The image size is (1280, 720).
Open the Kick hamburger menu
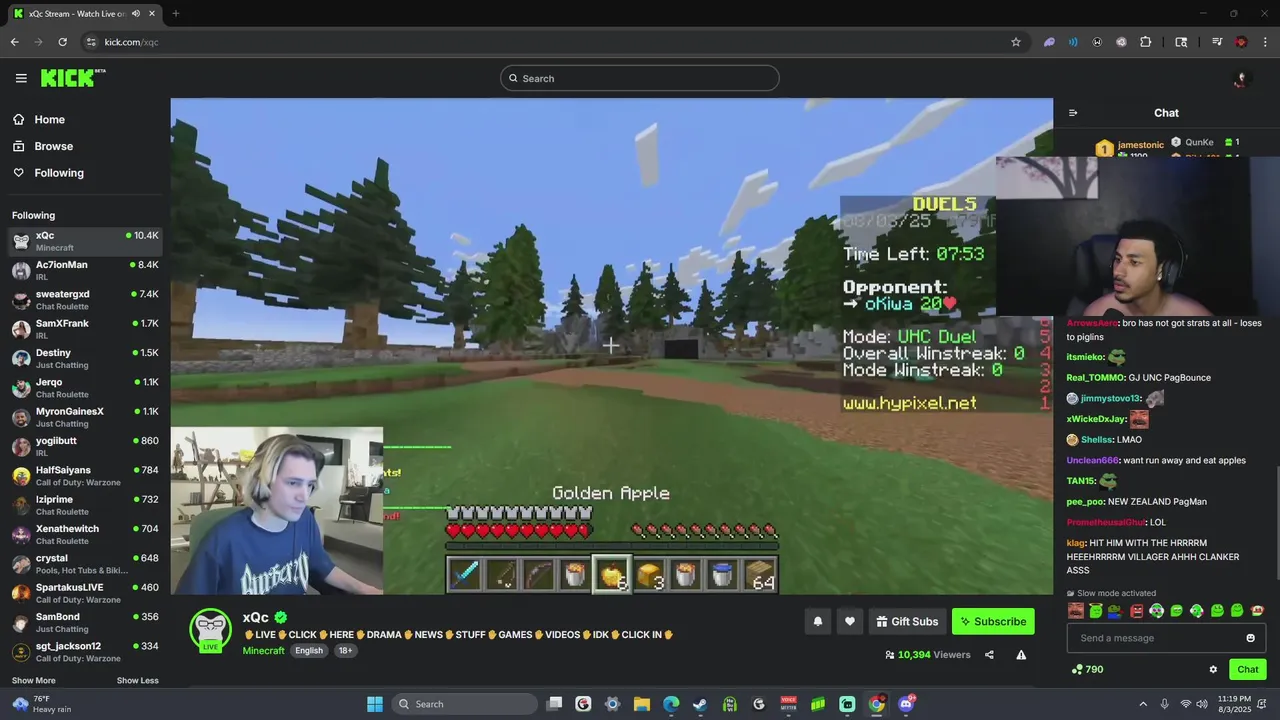[21, 78]
